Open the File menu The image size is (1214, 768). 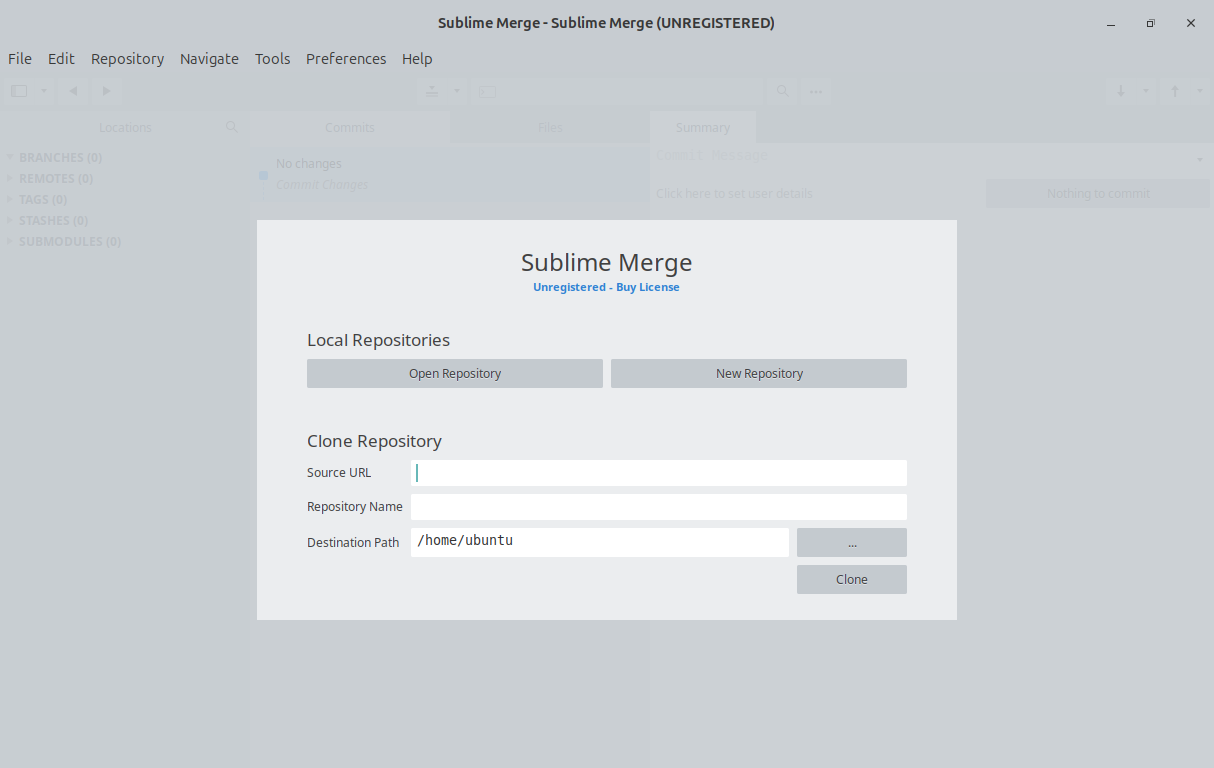[20, 58]
